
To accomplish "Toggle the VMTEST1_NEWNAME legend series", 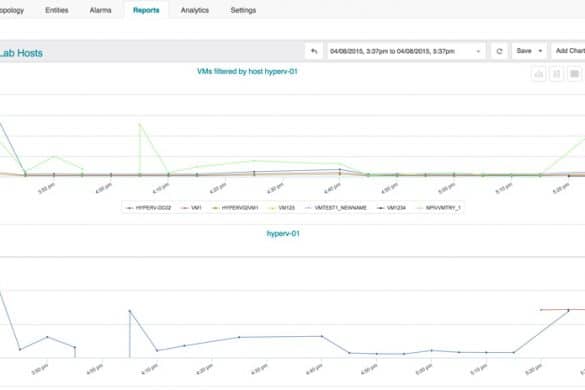I will (x=336, y=208).
